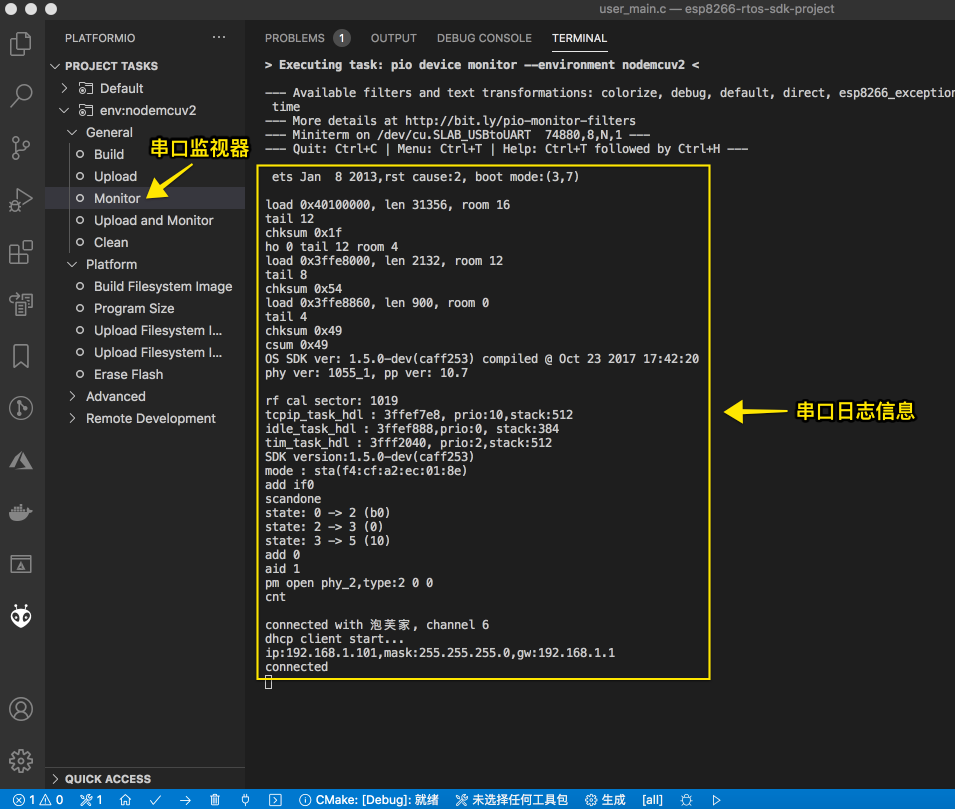This screenshot has width=955, height=809.
Task: Click the 未选择任何工具包 kit selector
Action: tap(512, 800)
